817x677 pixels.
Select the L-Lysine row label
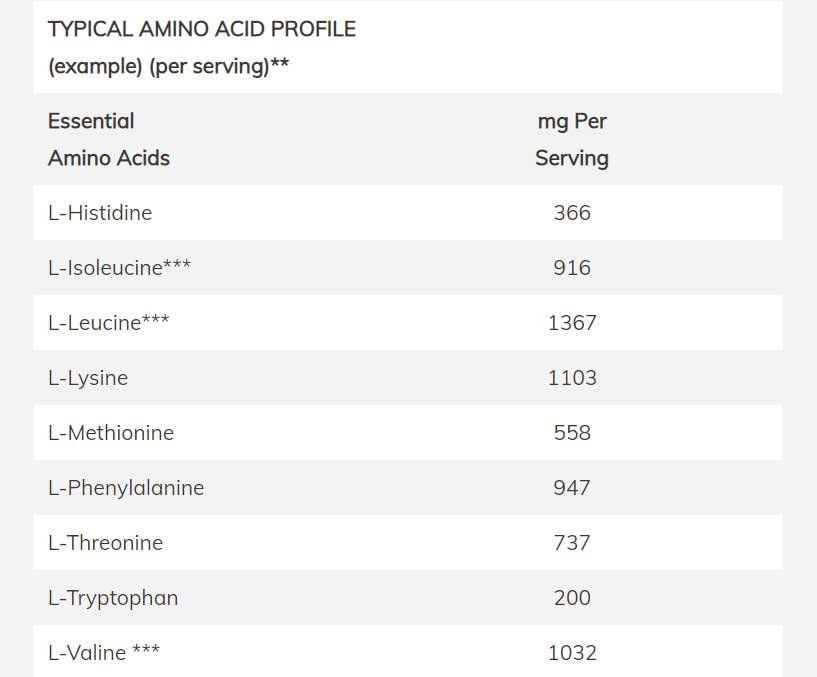[x=88, y=378]
